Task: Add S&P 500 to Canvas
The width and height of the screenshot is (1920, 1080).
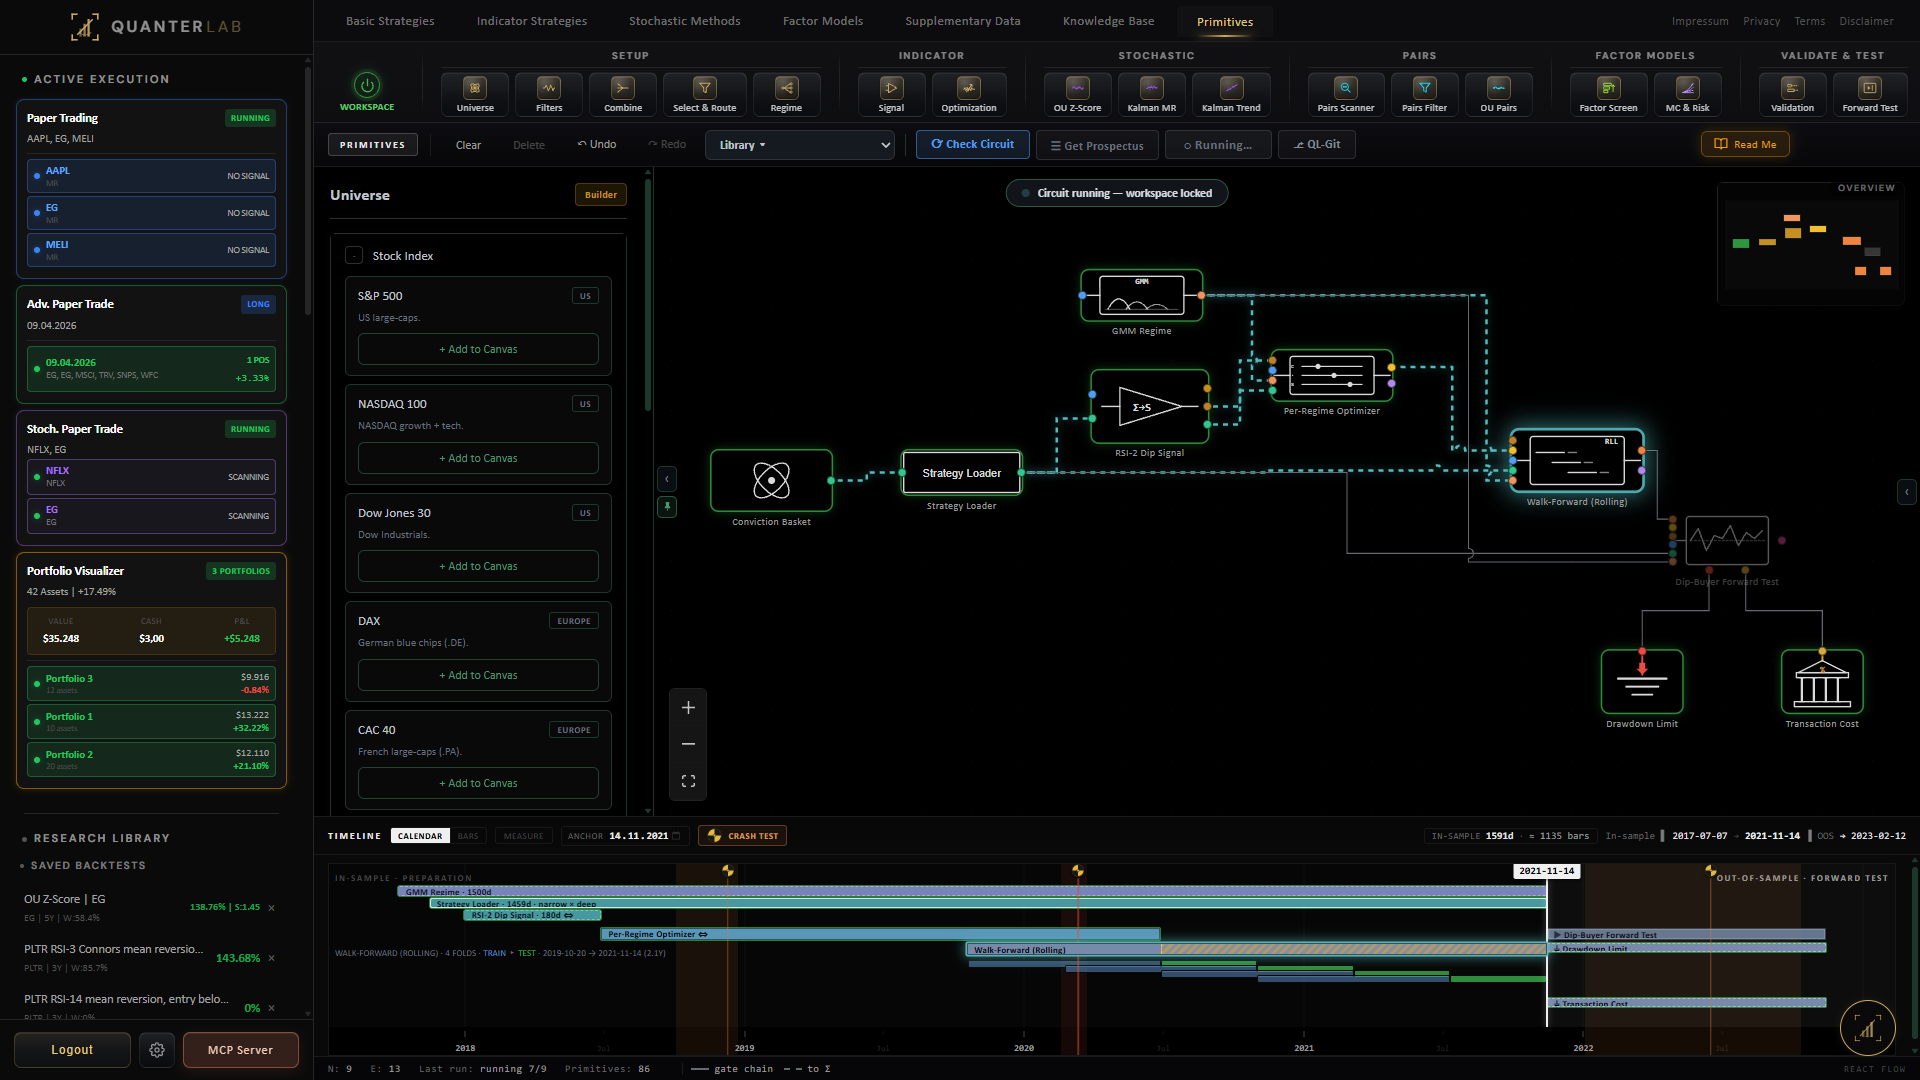Action: [478, 349]
